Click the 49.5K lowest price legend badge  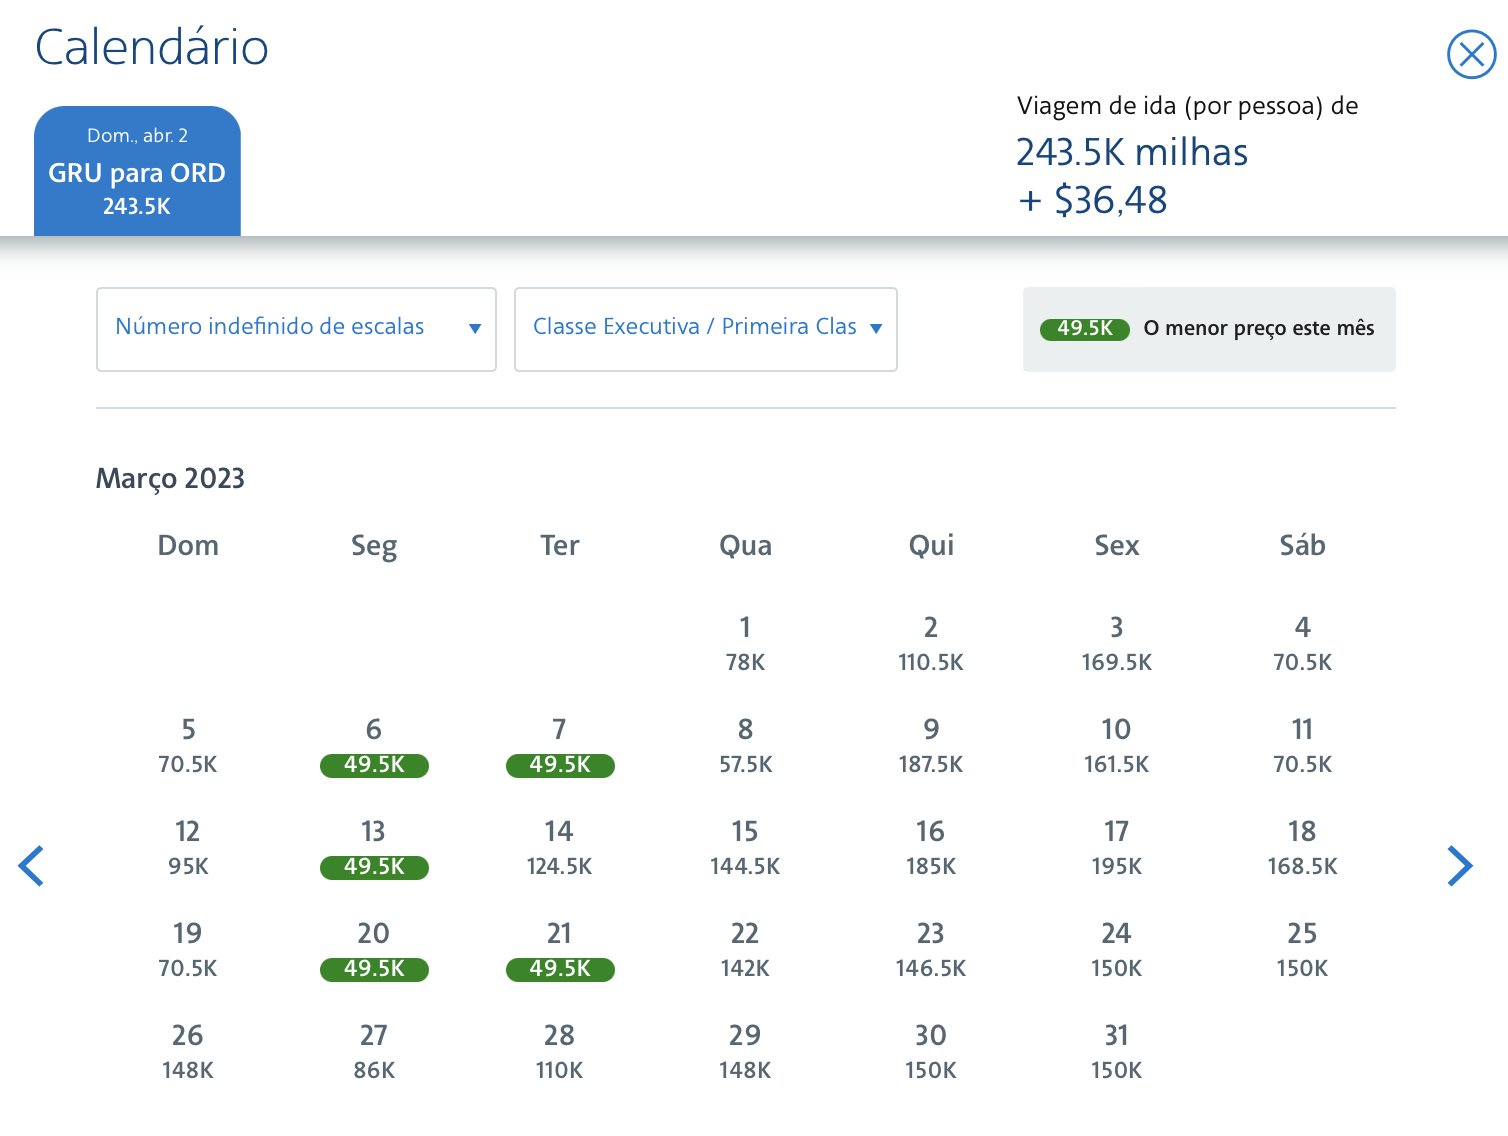(1084, 329)
